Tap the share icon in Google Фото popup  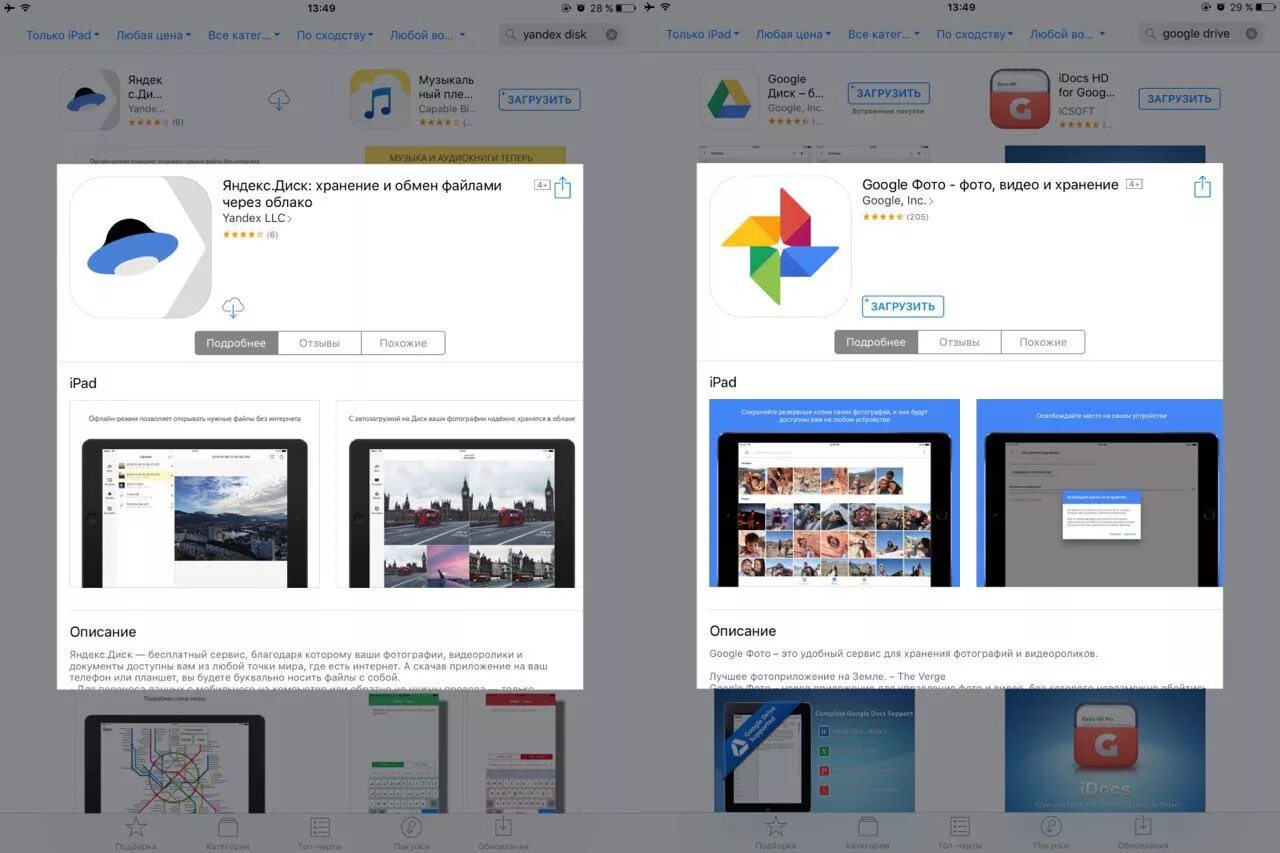click(1202, 187)
